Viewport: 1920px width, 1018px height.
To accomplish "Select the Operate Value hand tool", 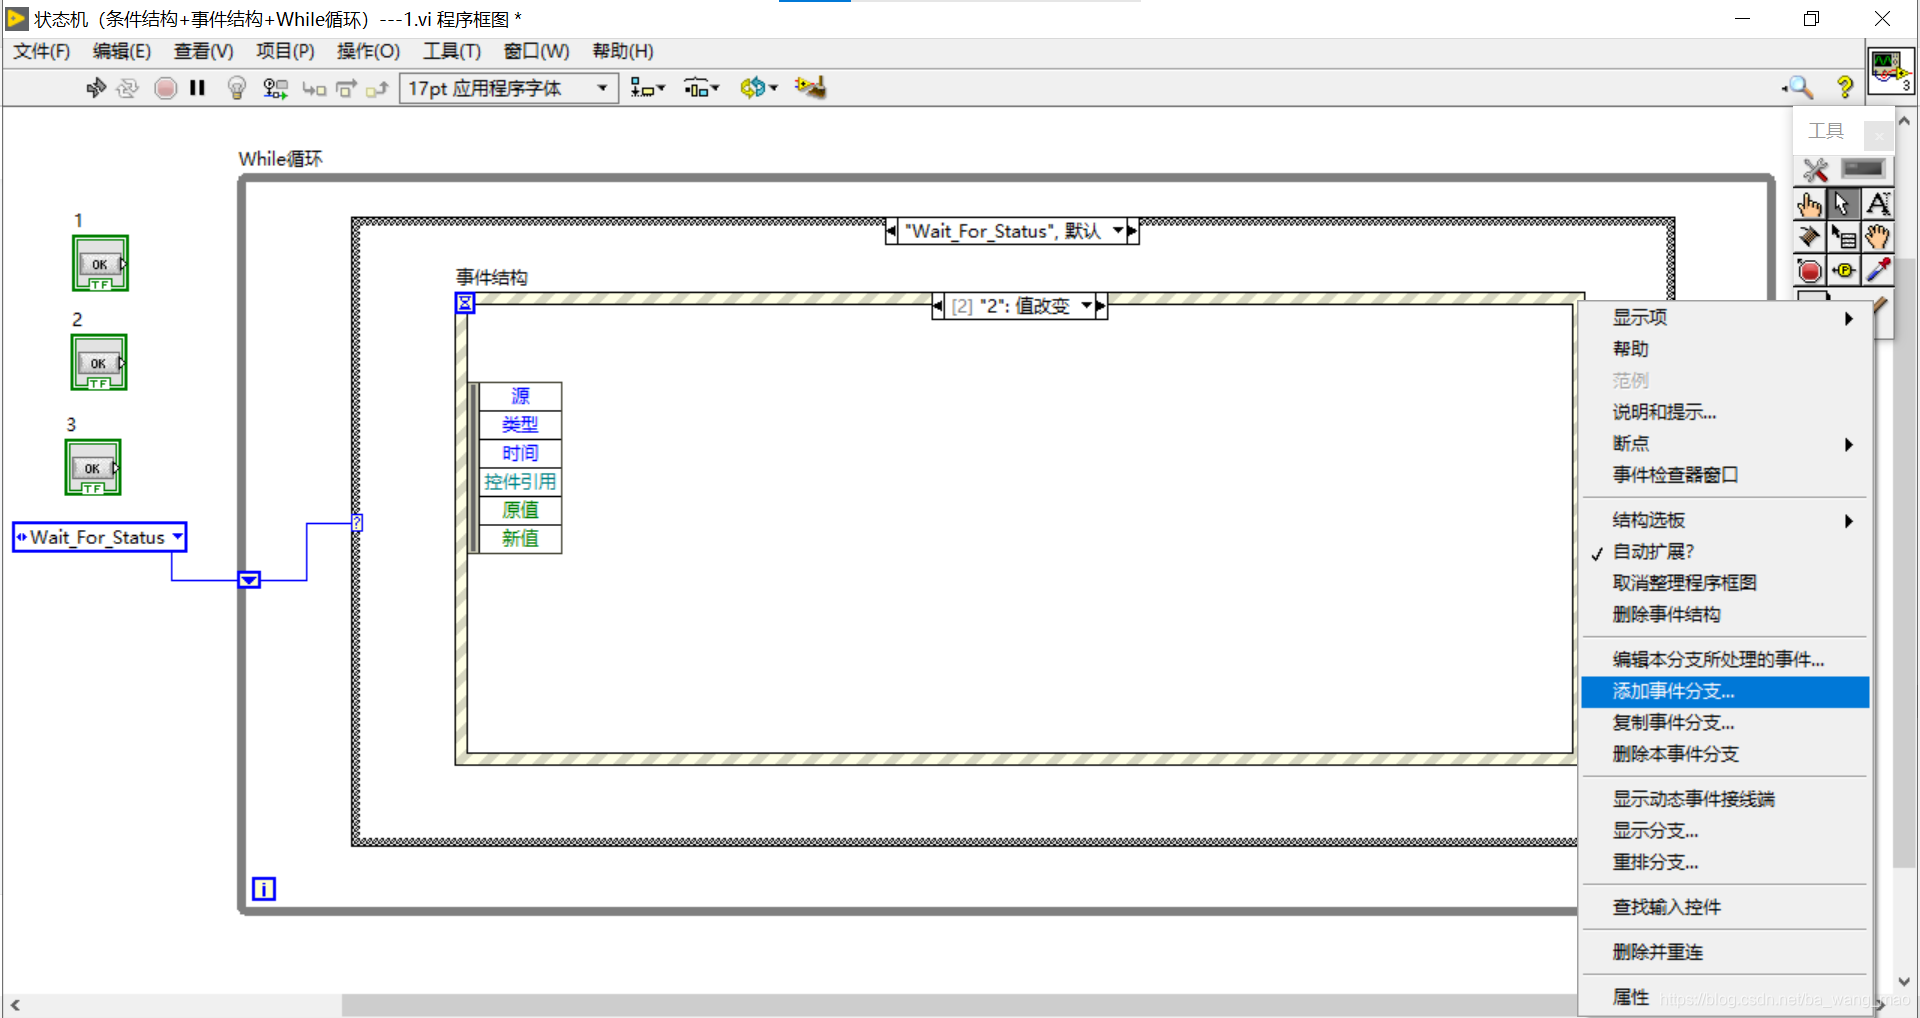I will pyautogui.click(x=1810, y=205).
